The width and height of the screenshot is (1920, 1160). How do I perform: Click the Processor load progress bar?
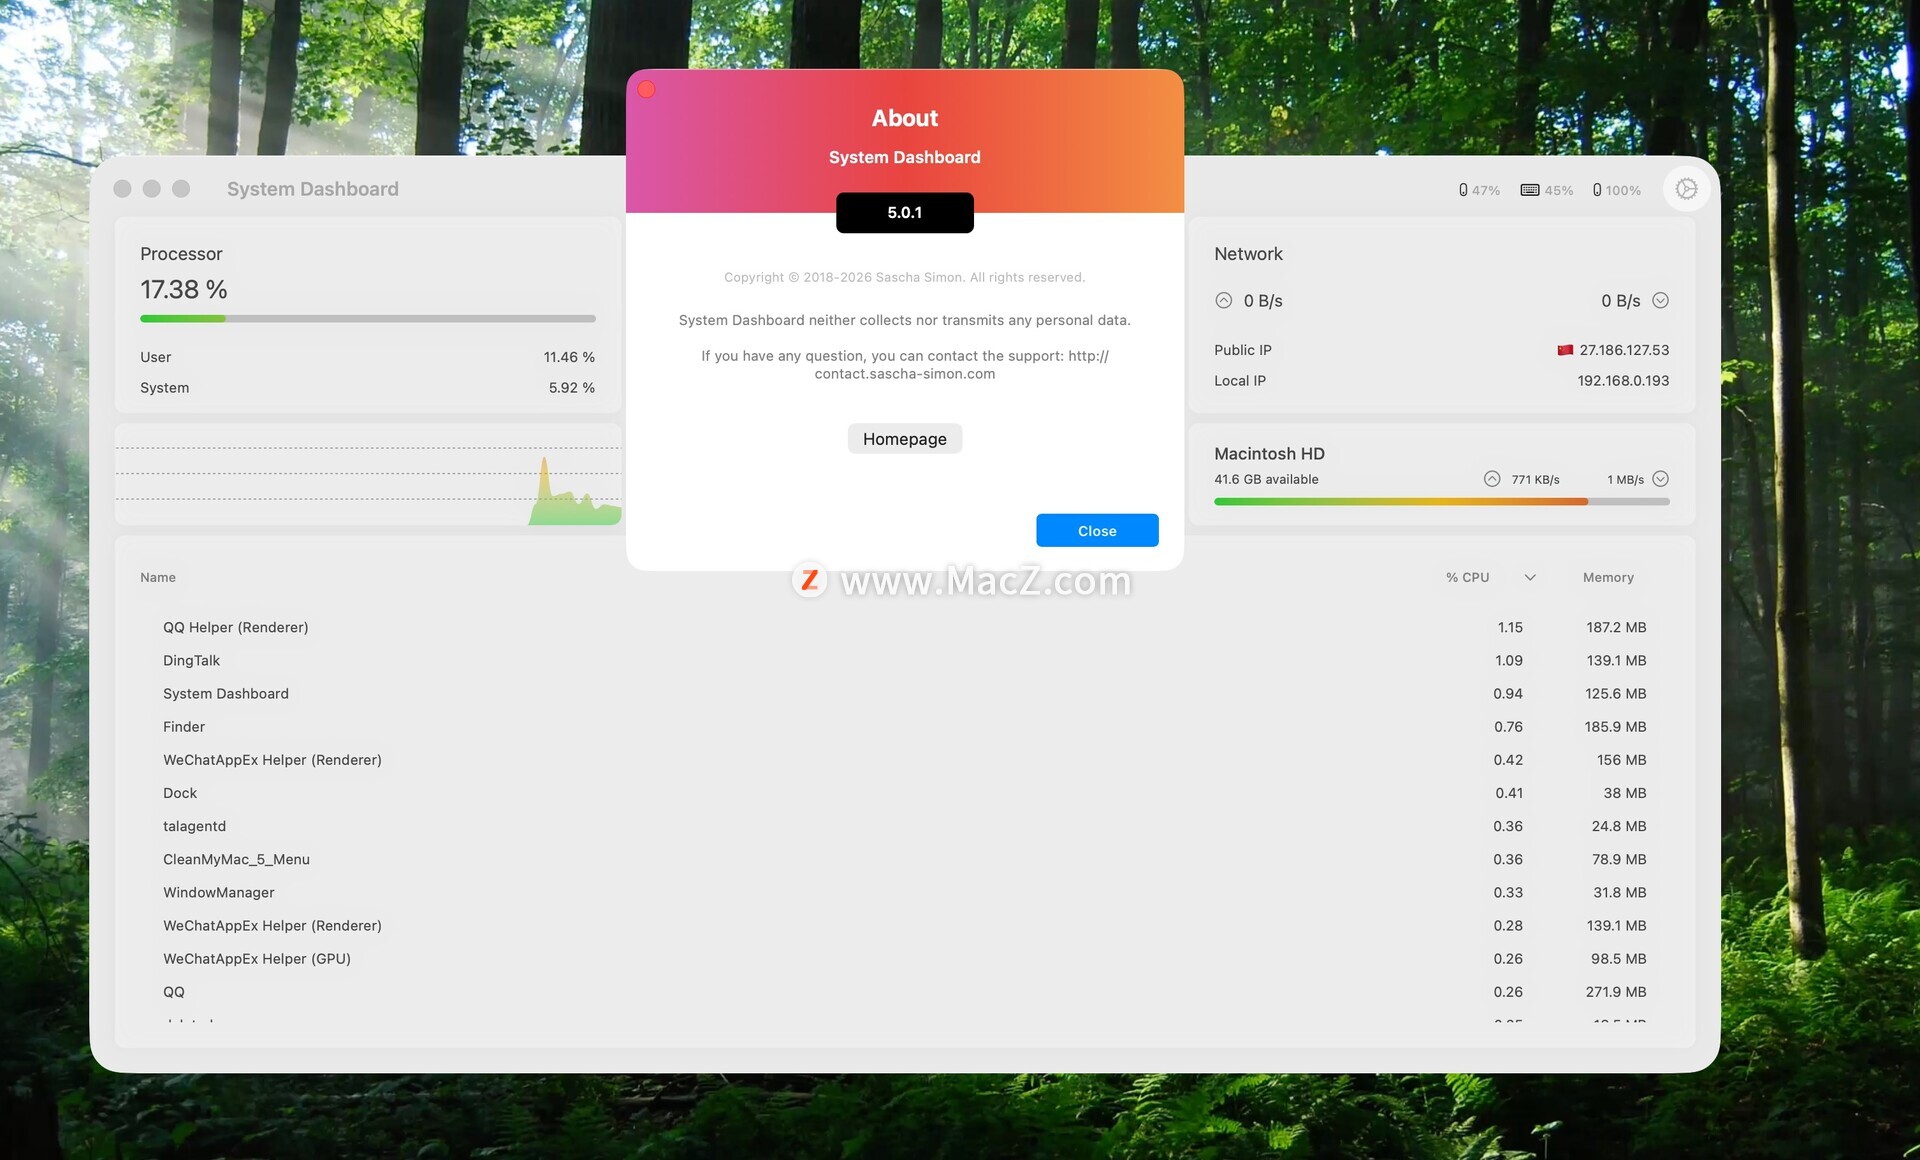pos(368,319)
